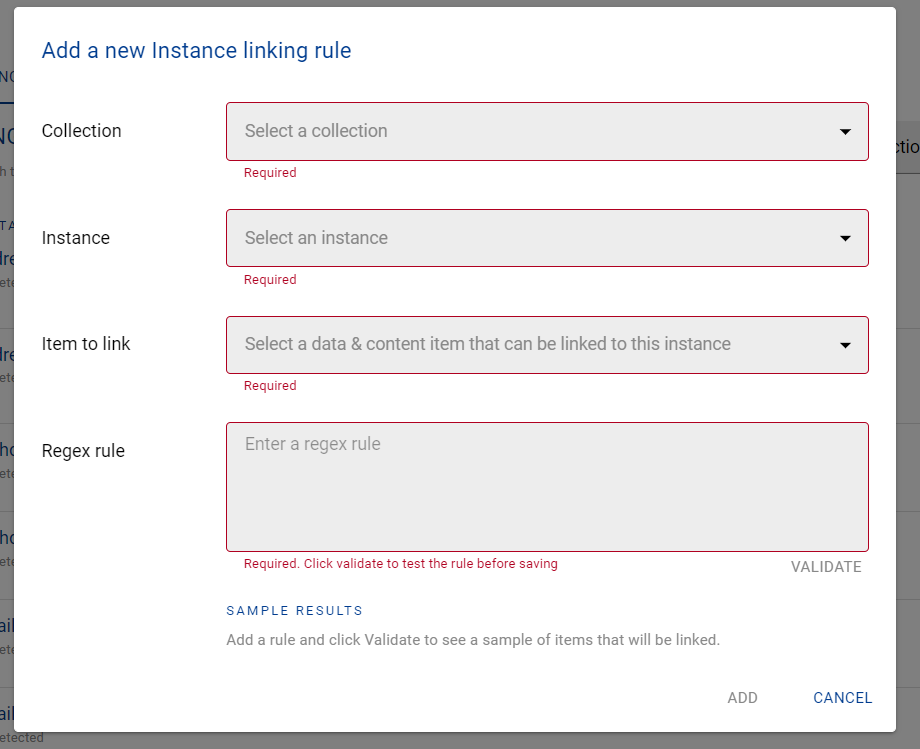Focus the 'Enter a regex rule' text area
The height and width of the screenshot is (749, 920).
click(547, 487)
